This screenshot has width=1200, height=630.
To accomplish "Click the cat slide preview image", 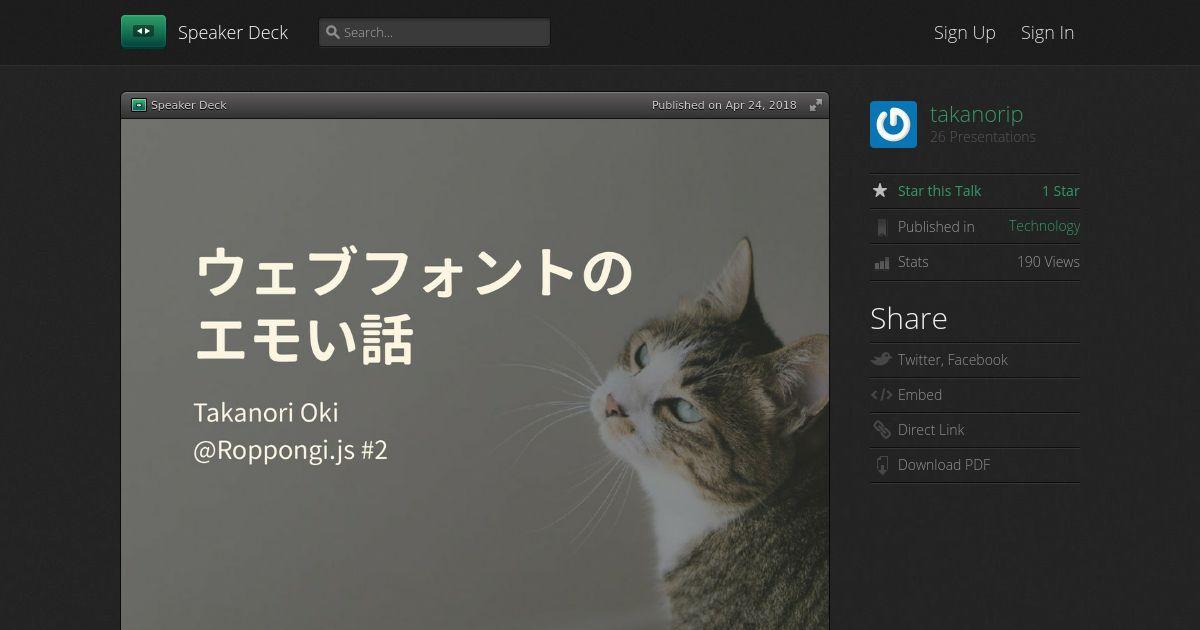I will click(475, 374).
